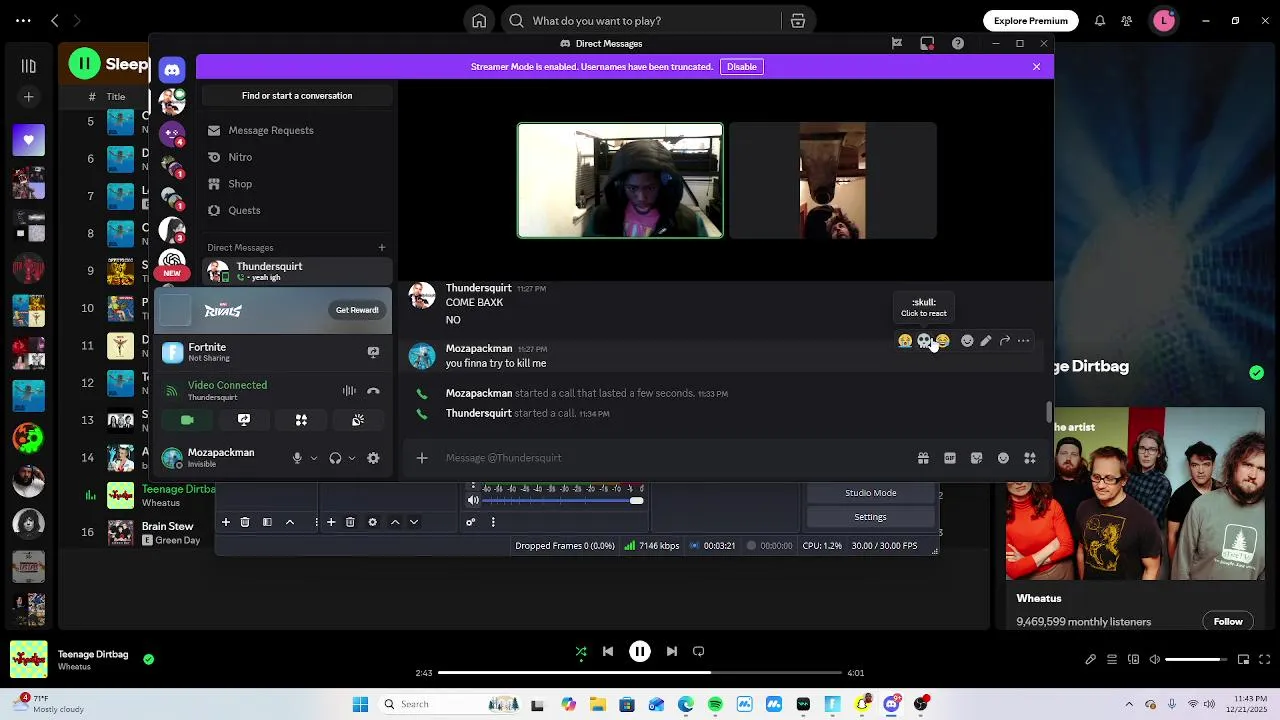Adjust the Spotify volume slider
1280x720 pixels.
(x=1196, y=660)
